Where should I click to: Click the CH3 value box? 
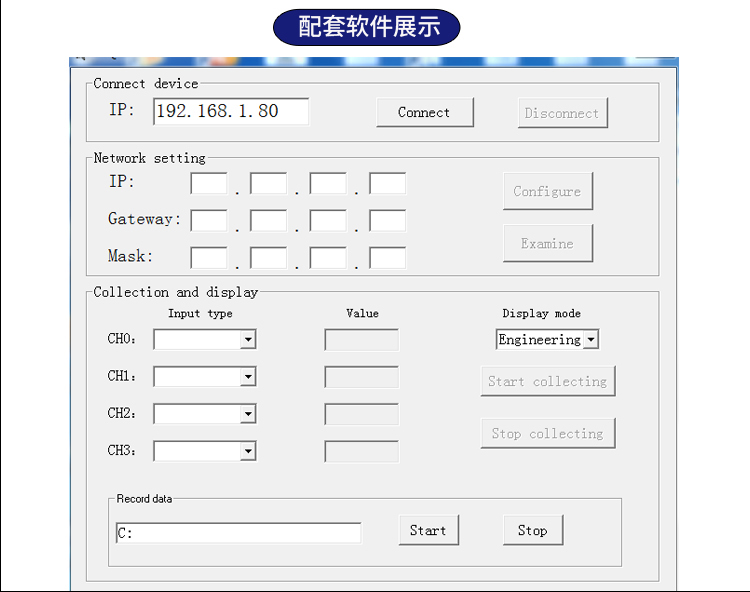tap(362, 451)
